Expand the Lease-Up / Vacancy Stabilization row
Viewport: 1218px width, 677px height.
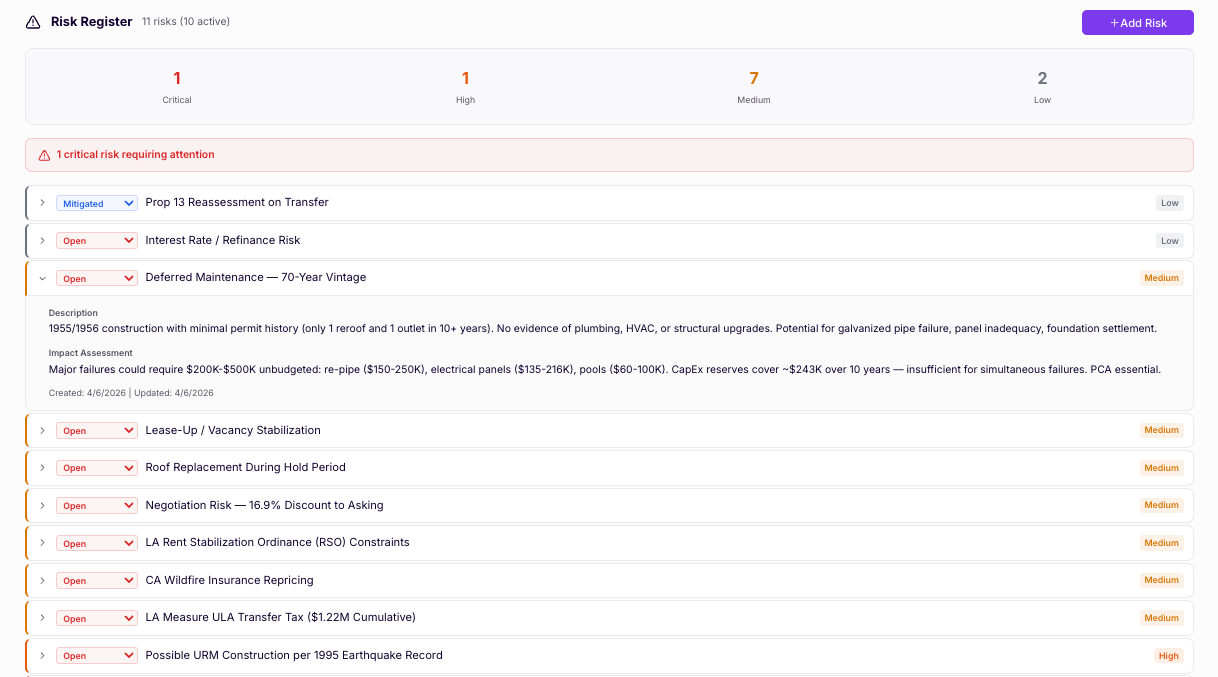(42, 430)
